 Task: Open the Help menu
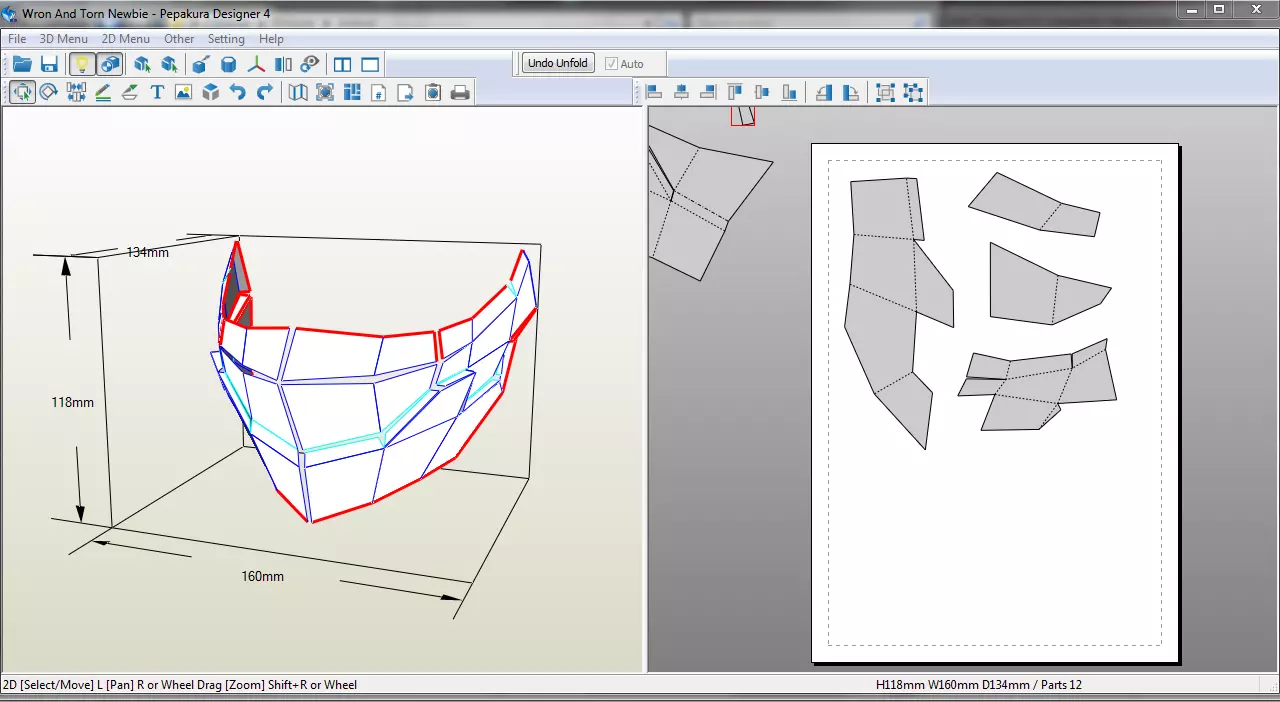271,39
